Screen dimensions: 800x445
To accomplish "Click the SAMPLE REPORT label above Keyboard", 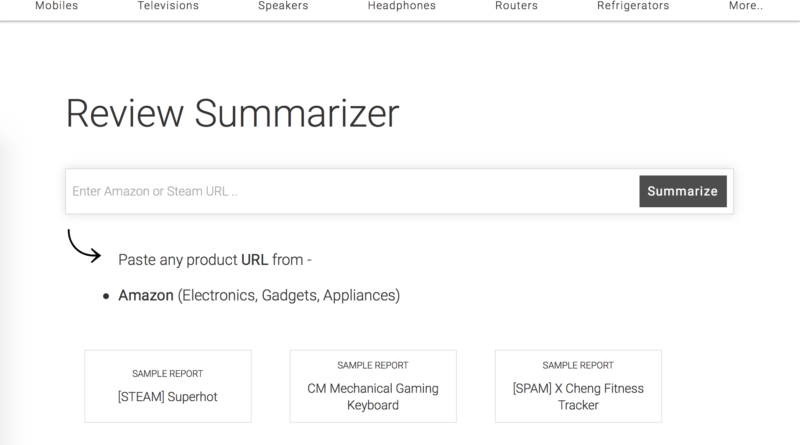I will coord(373,365).
